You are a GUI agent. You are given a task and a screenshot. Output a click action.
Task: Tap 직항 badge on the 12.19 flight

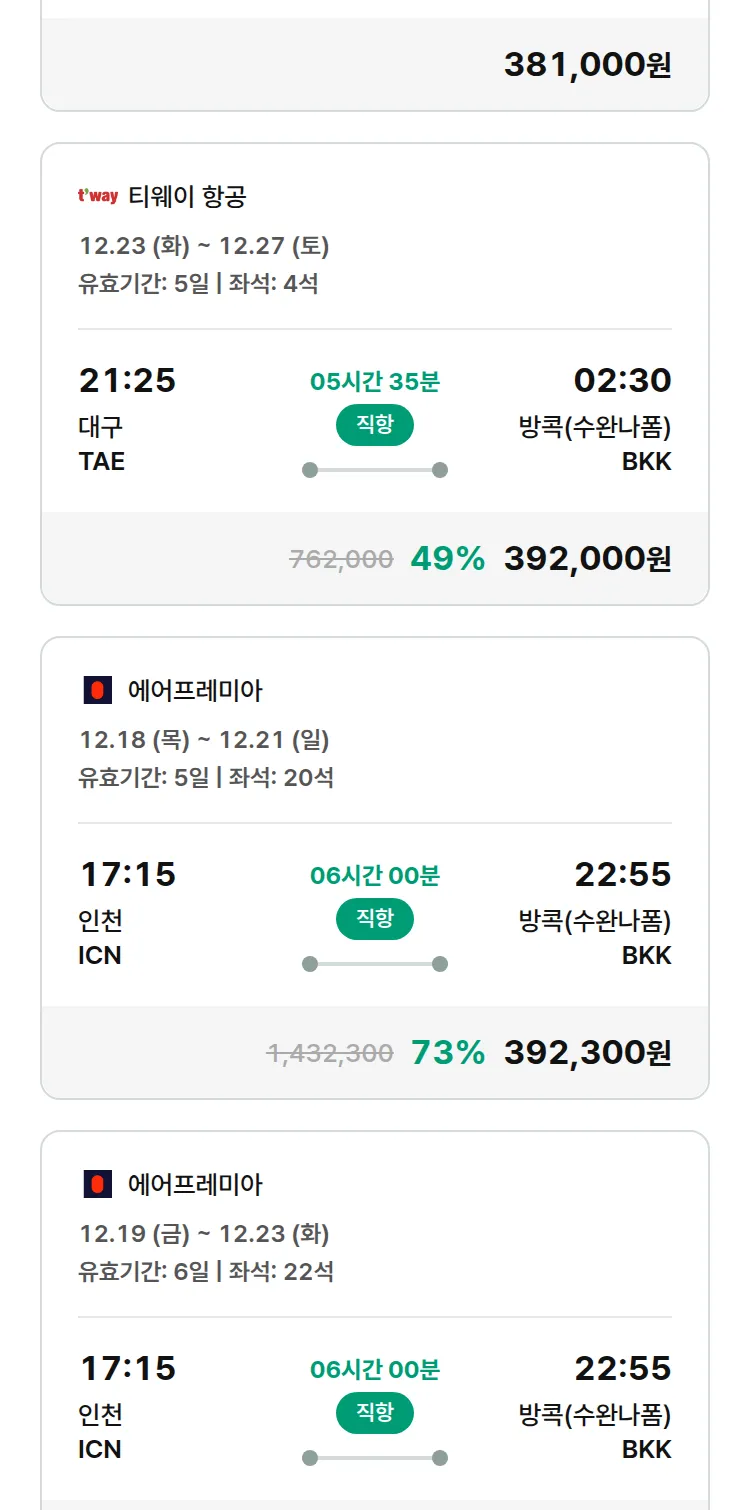(375, 1413)
